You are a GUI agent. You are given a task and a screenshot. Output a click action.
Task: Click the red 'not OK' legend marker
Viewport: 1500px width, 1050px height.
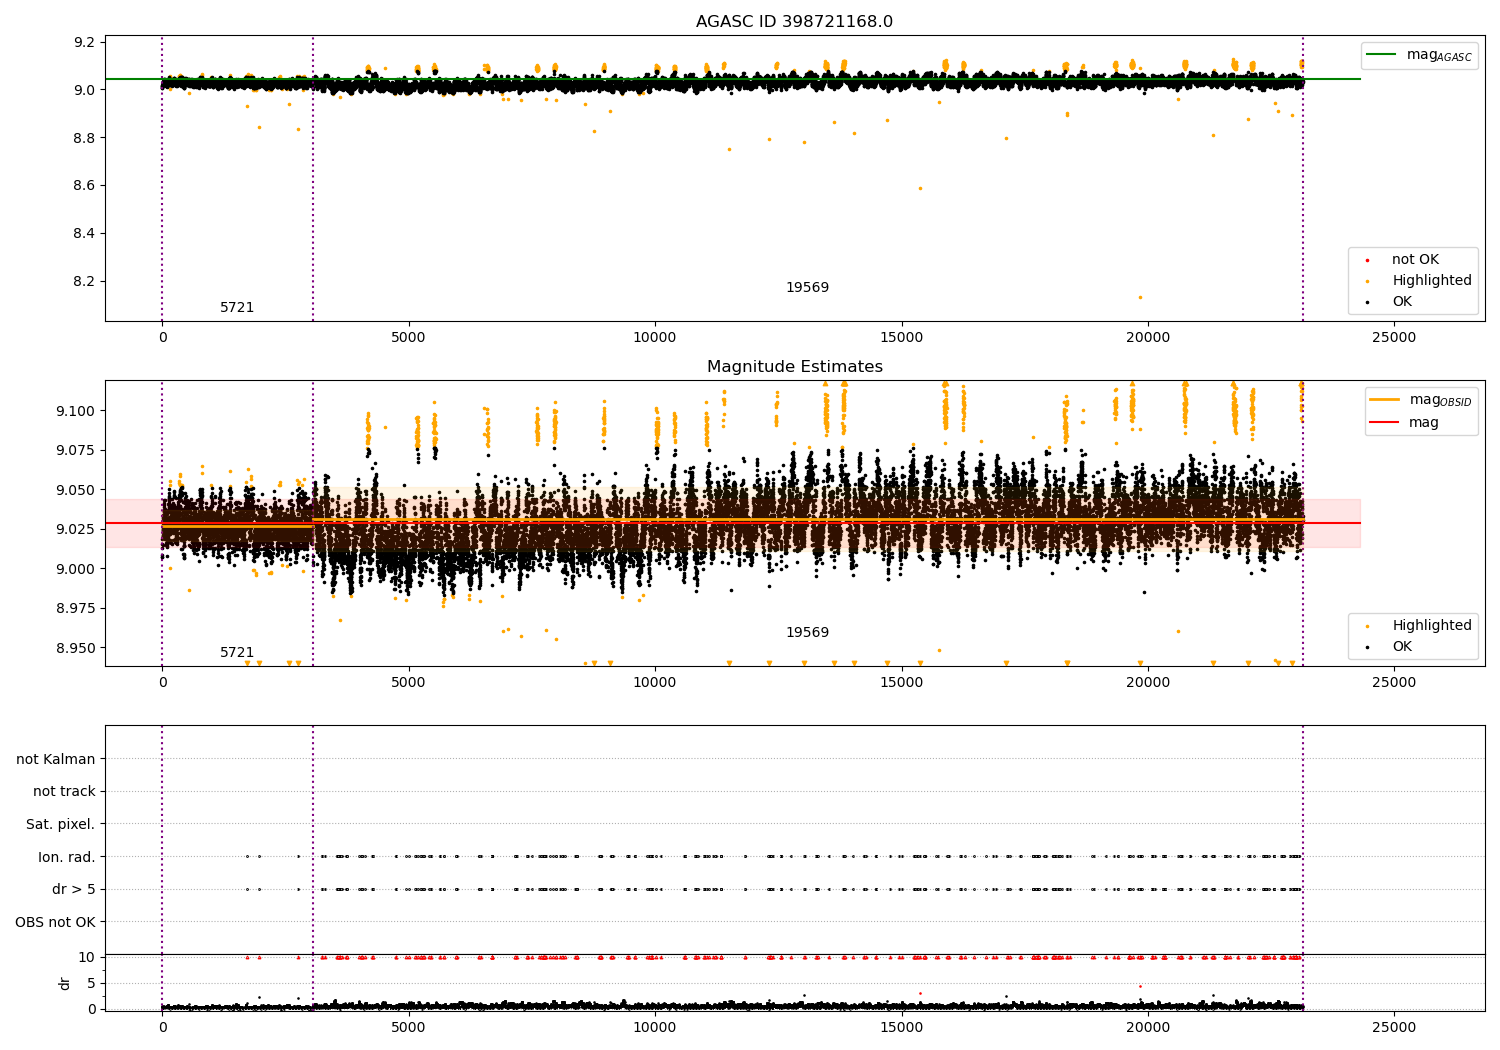[1368, 260]
